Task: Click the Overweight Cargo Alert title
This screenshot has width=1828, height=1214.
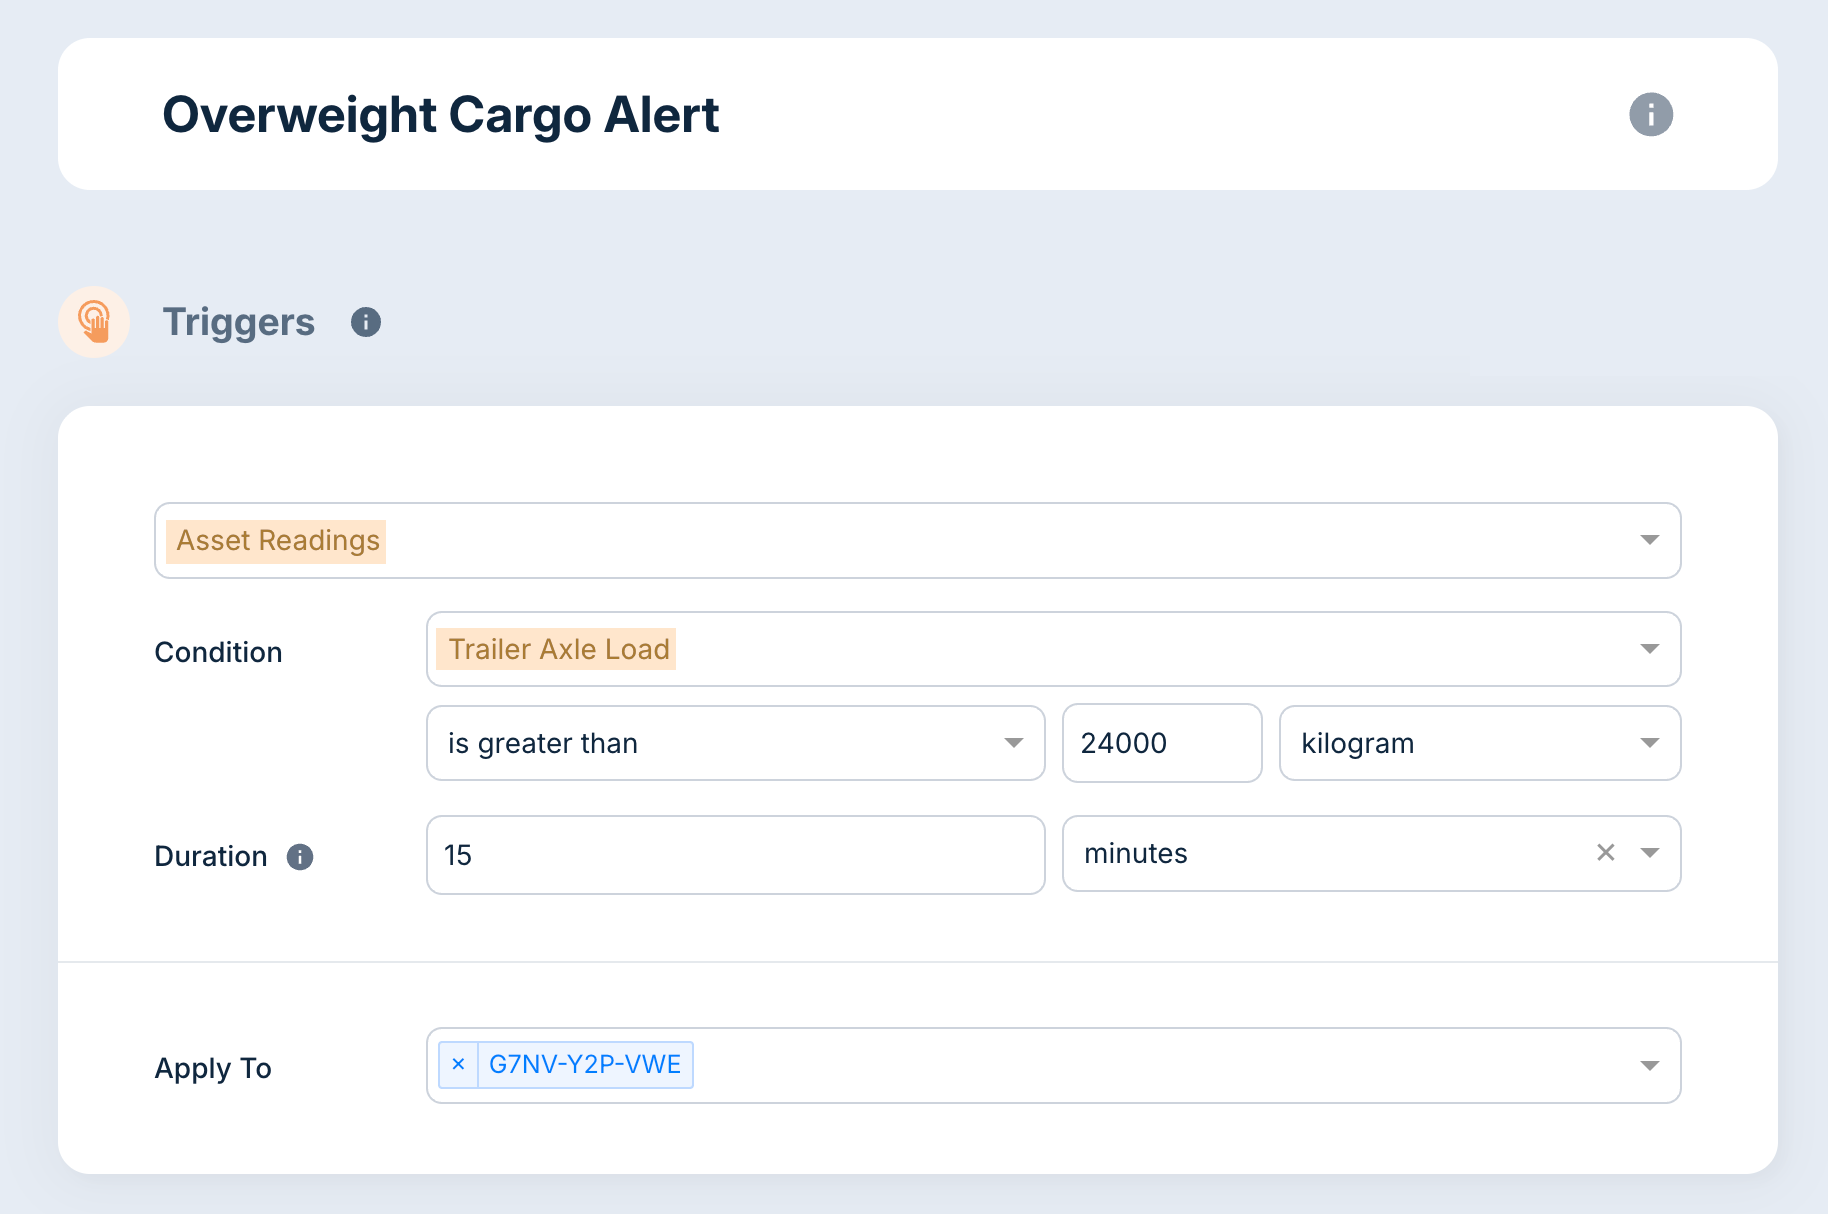Action: [x=441, y=114]
